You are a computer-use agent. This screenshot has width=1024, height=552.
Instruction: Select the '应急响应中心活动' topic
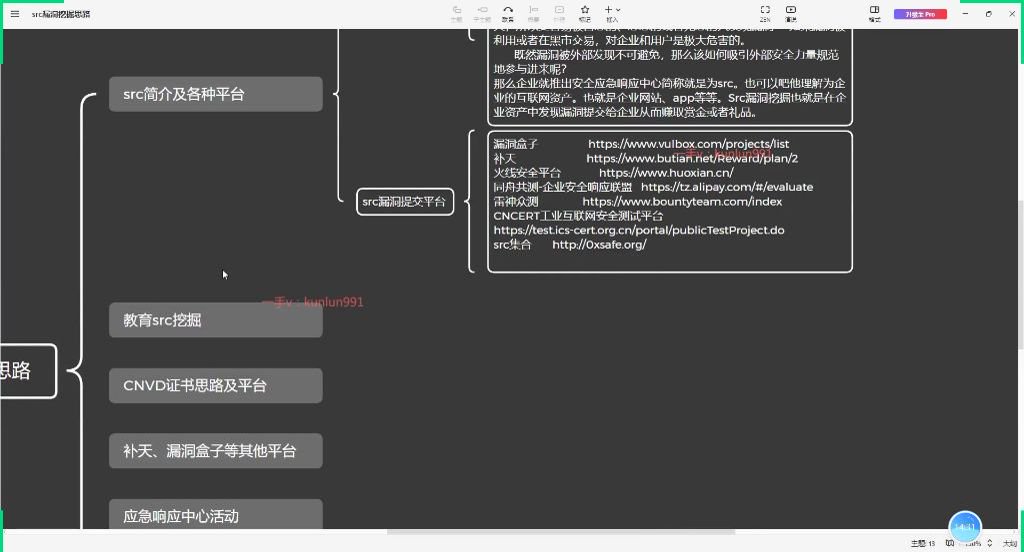click(216, 515)
